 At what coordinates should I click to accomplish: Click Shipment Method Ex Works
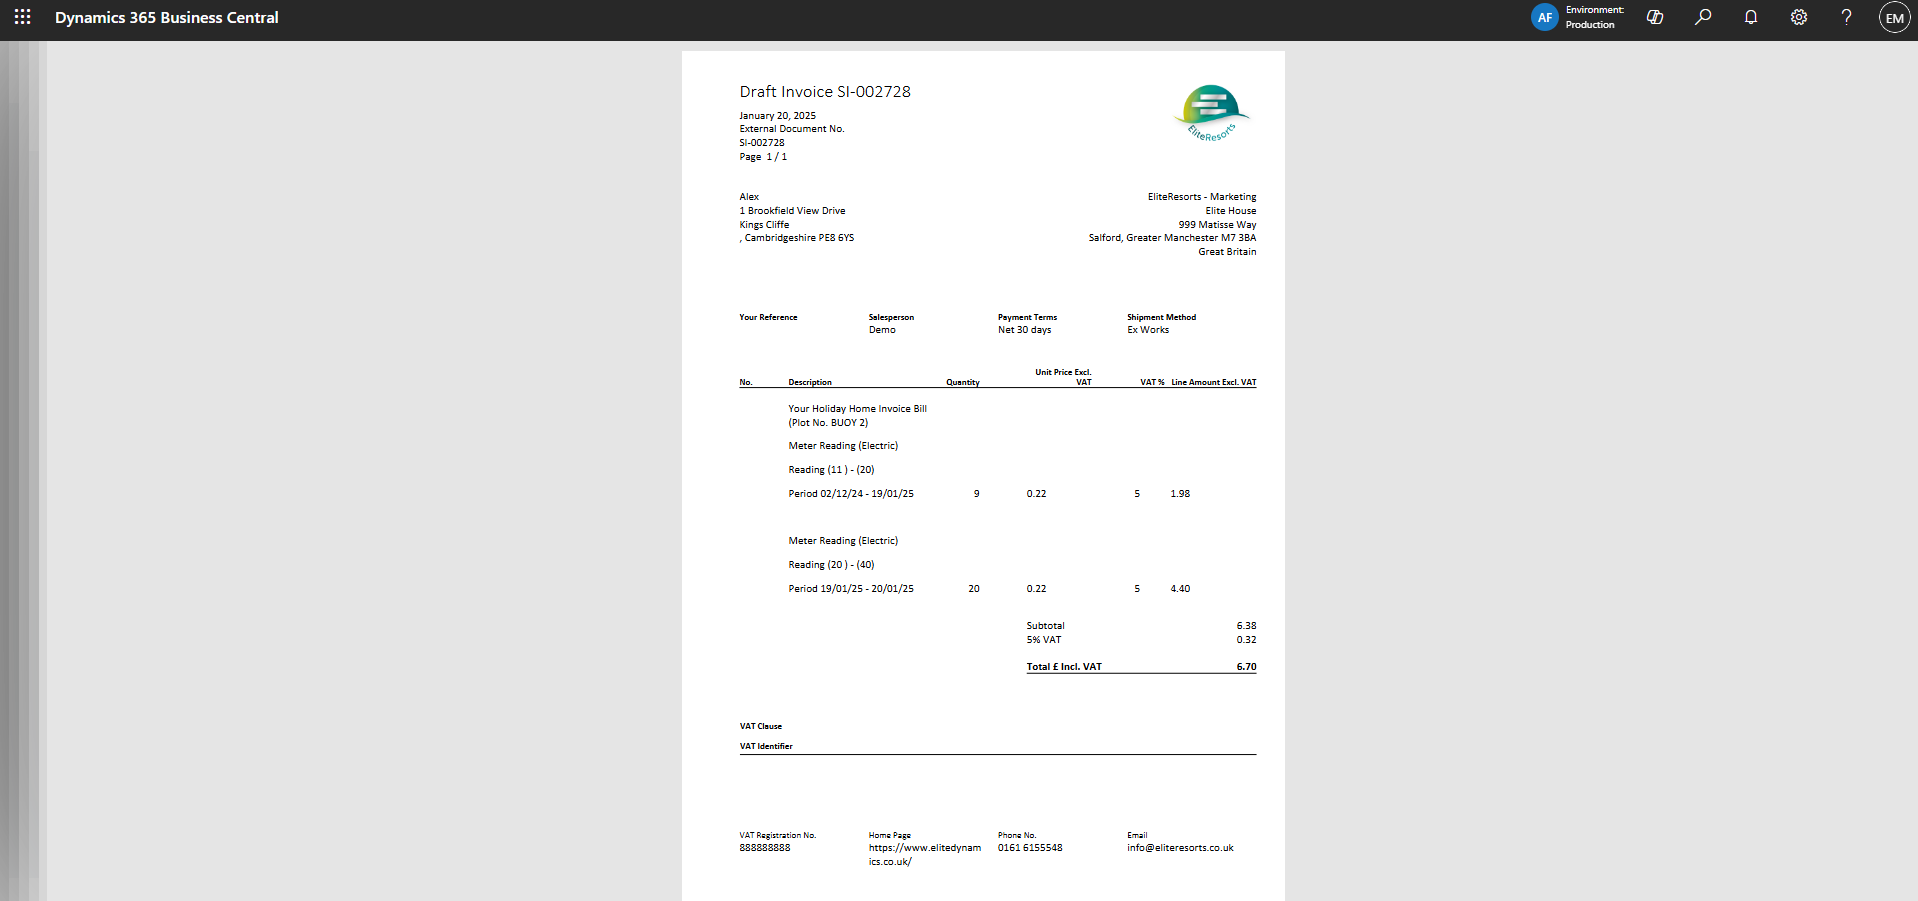point(1148,330)
